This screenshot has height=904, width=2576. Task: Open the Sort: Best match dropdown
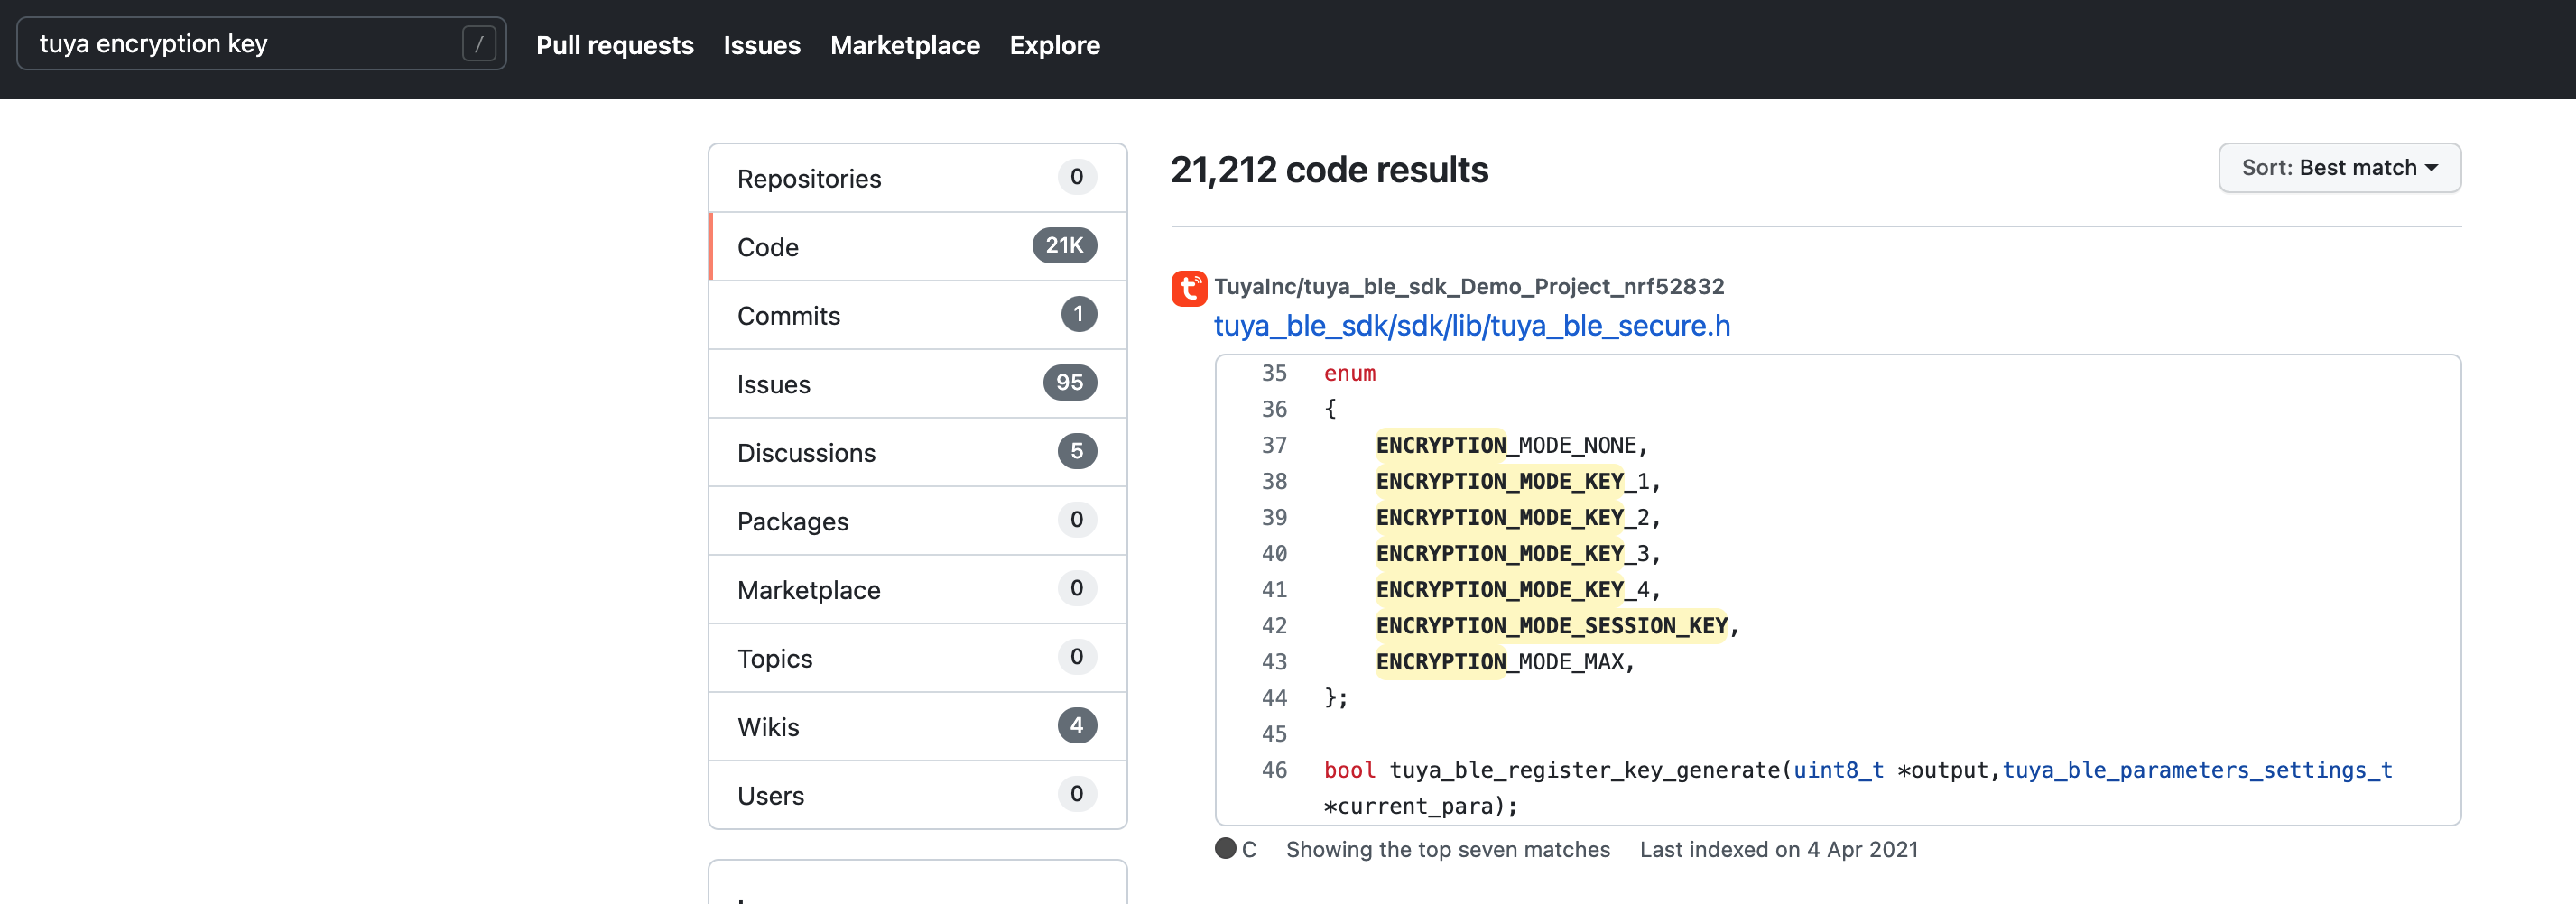coord(2339,168)
